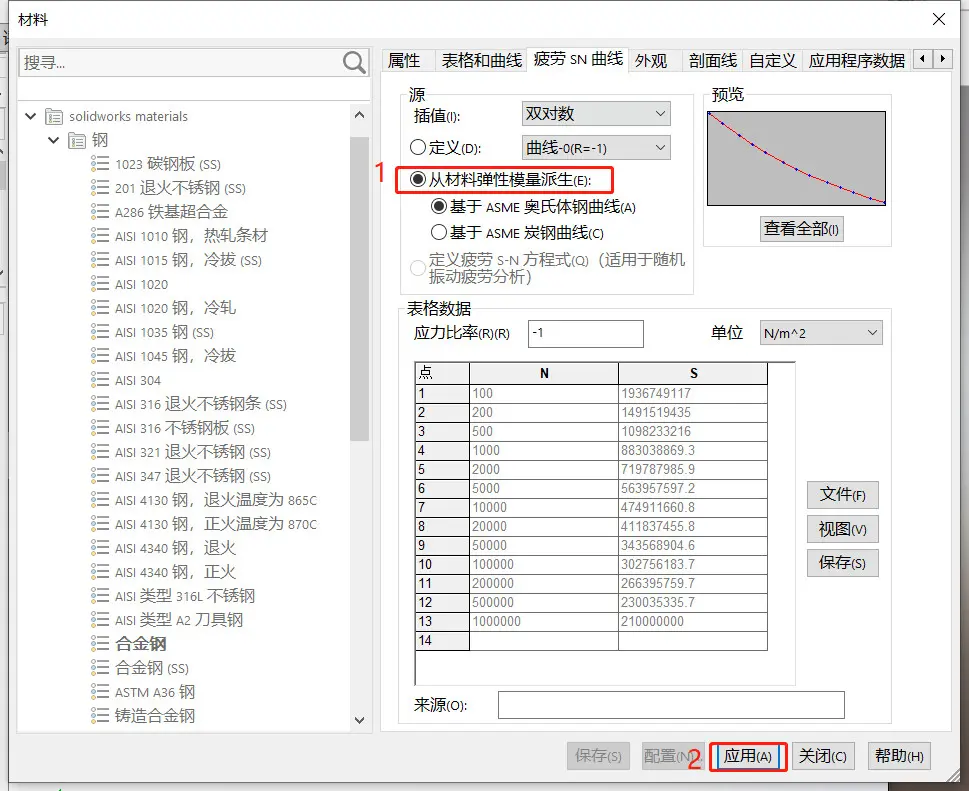The width and height of the screenshot is (969, 791).
Task: Click the 应力比率 input field
Action: [x=586, y=334]
